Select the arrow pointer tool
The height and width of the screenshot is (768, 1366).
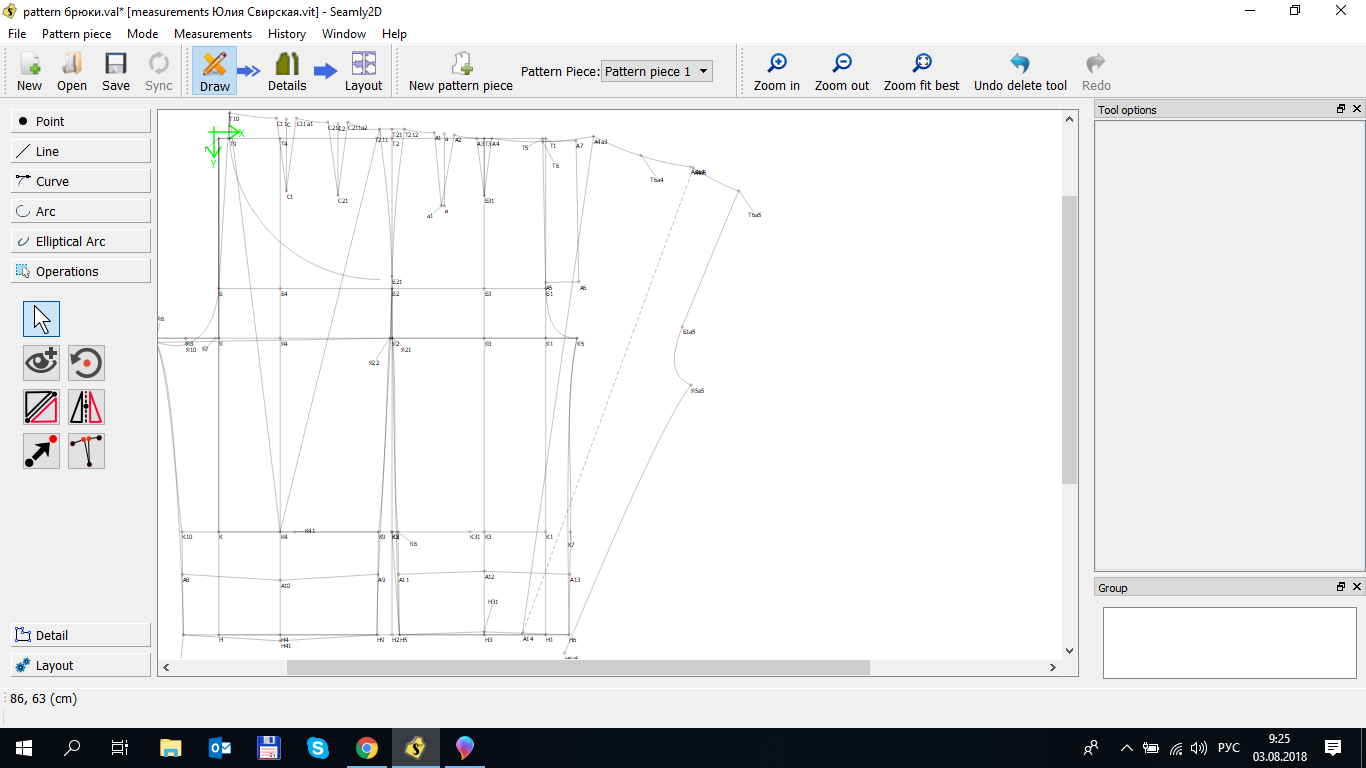point(41,319)
